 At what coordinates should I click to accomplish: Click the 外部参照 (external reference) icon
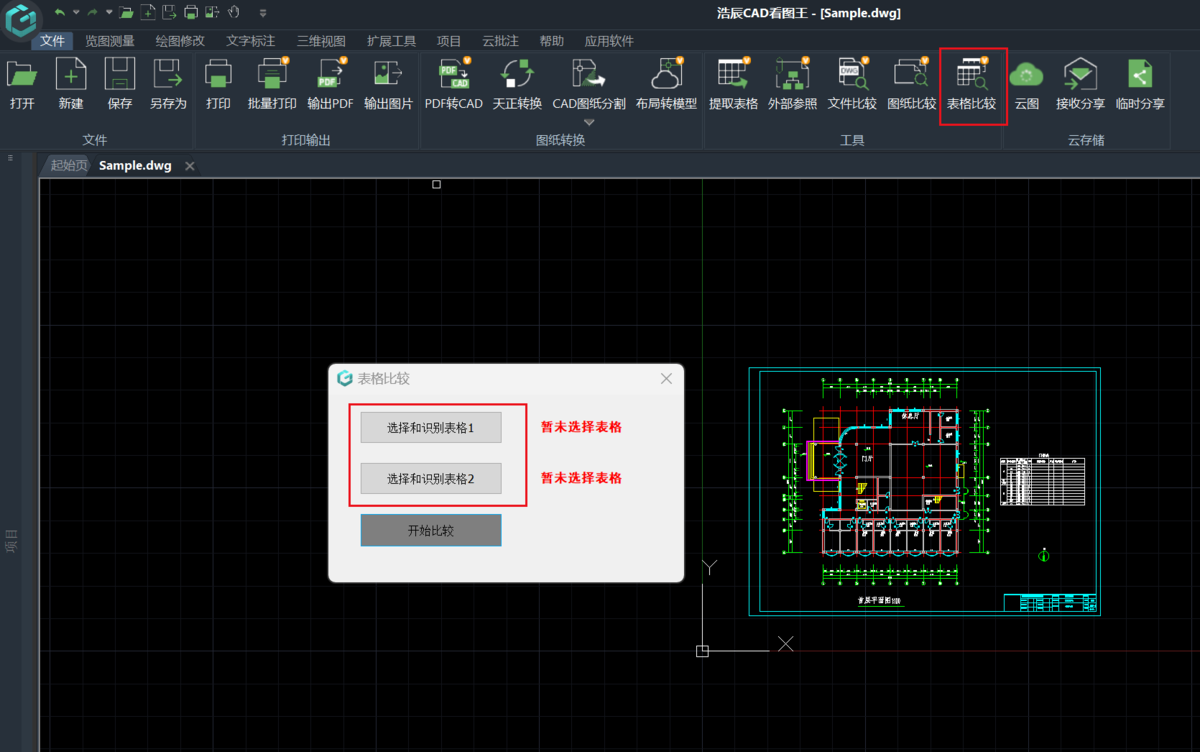tap(792, 83)
